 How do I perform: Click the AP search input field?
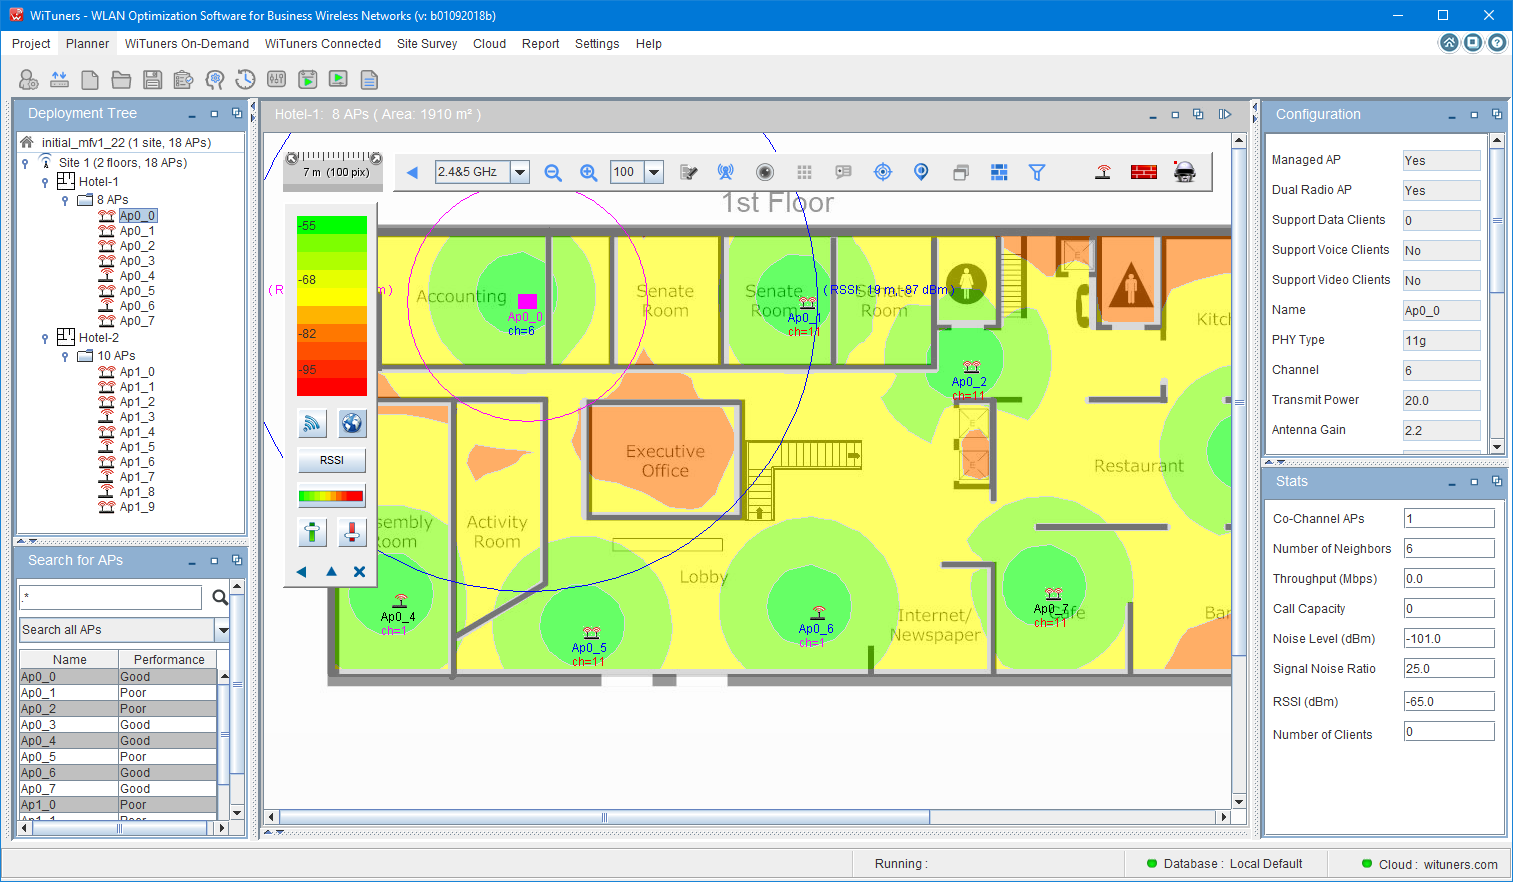click(x=111, y=598)
